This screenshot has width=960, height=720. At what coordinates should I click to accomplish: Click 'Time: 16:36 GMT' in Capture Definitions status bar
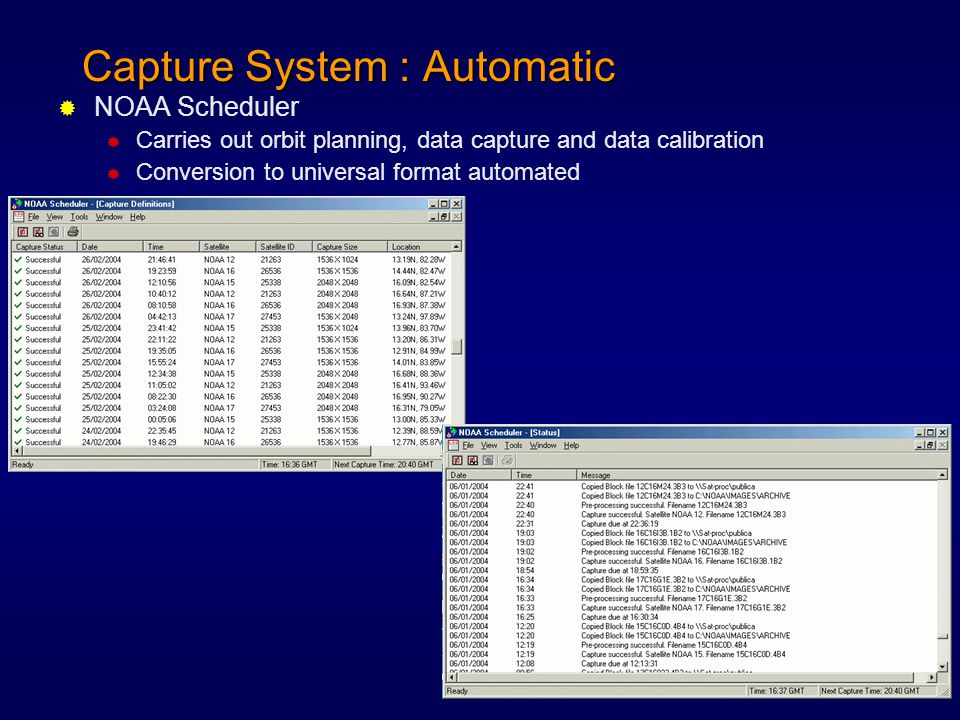pos(290,465)
